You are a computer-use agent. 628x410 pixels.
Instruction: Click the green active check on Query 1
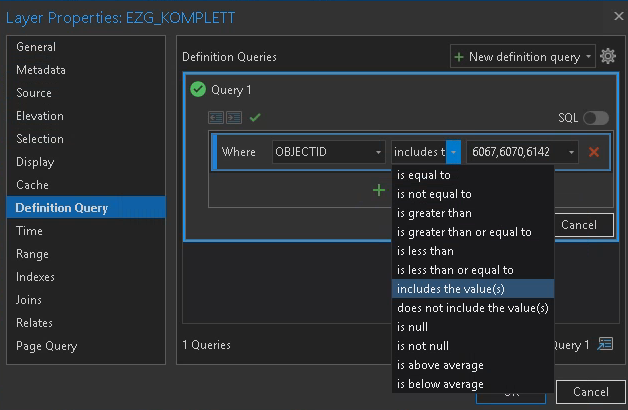tap(198, 90)
